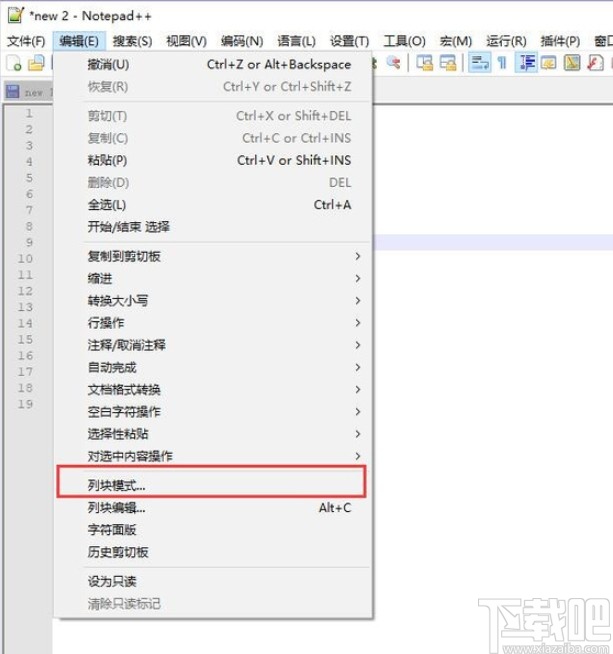Expand the 行操作 submenu arrow
This screenshot has width=613, height=654.
(358, 322)
